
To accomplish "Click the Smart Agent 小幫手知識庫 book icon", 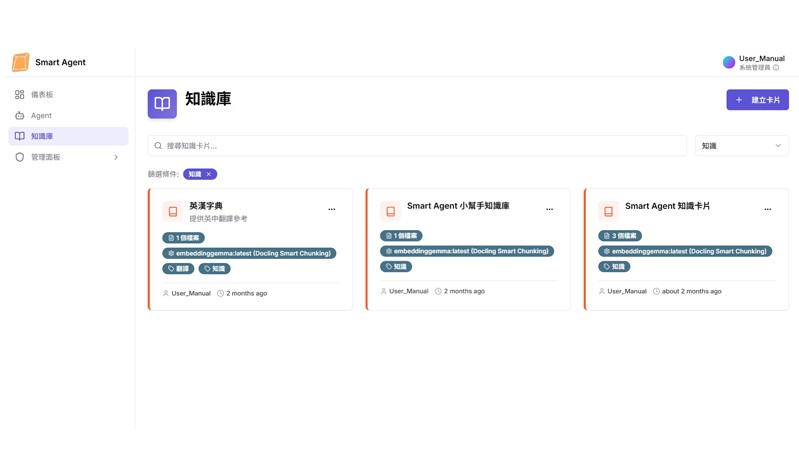I will coord(390,211).
